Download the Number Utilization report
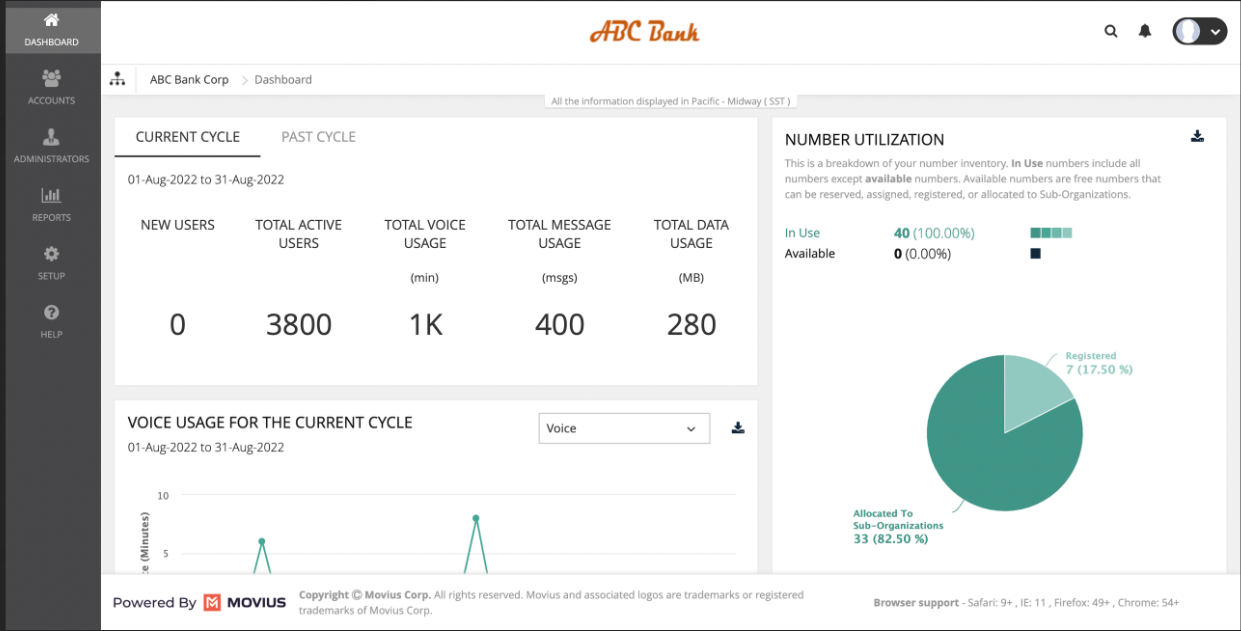 tap(1197, 137)
